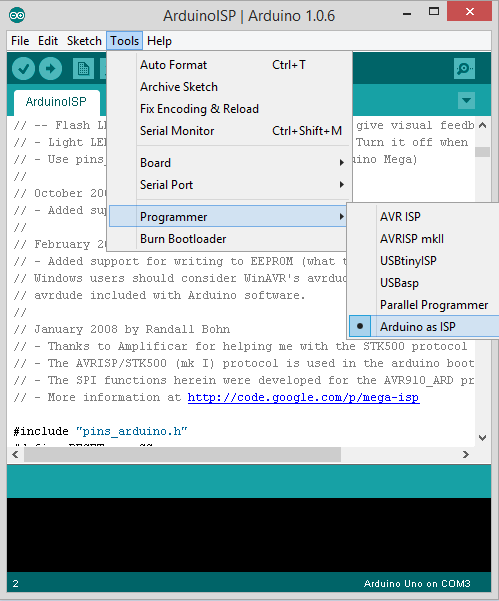Maximize the Arduino window
The width and height of the screenshot is (499, 601).
pyautogui.click(x=434, y=12)
